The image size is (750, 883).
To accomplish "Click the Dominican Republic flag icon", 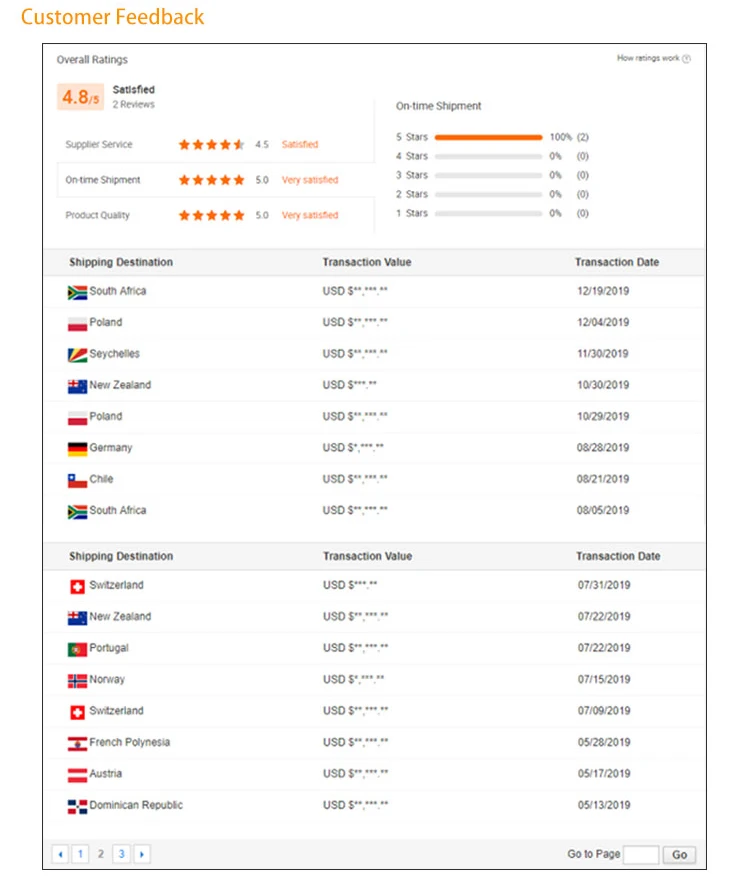I will point(77,806).
